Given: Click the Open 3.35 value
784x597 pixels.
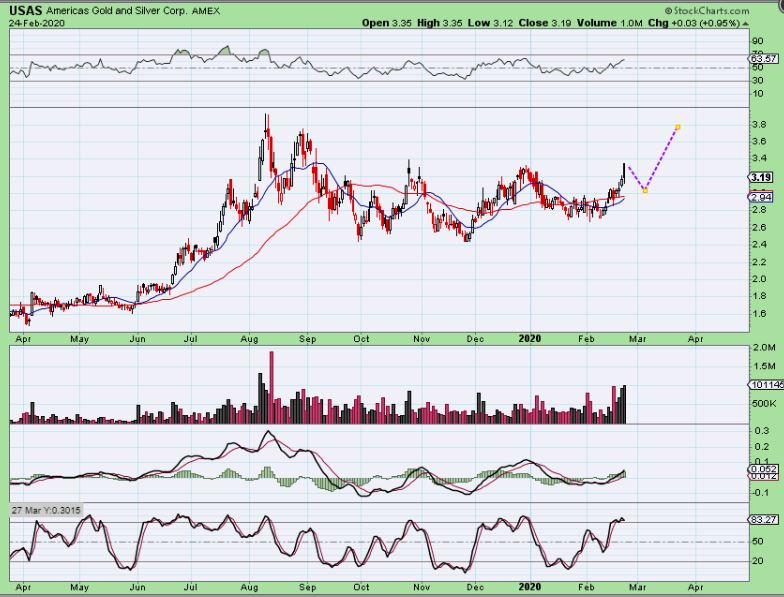Looking at the screenshot, I should (386, 23).
